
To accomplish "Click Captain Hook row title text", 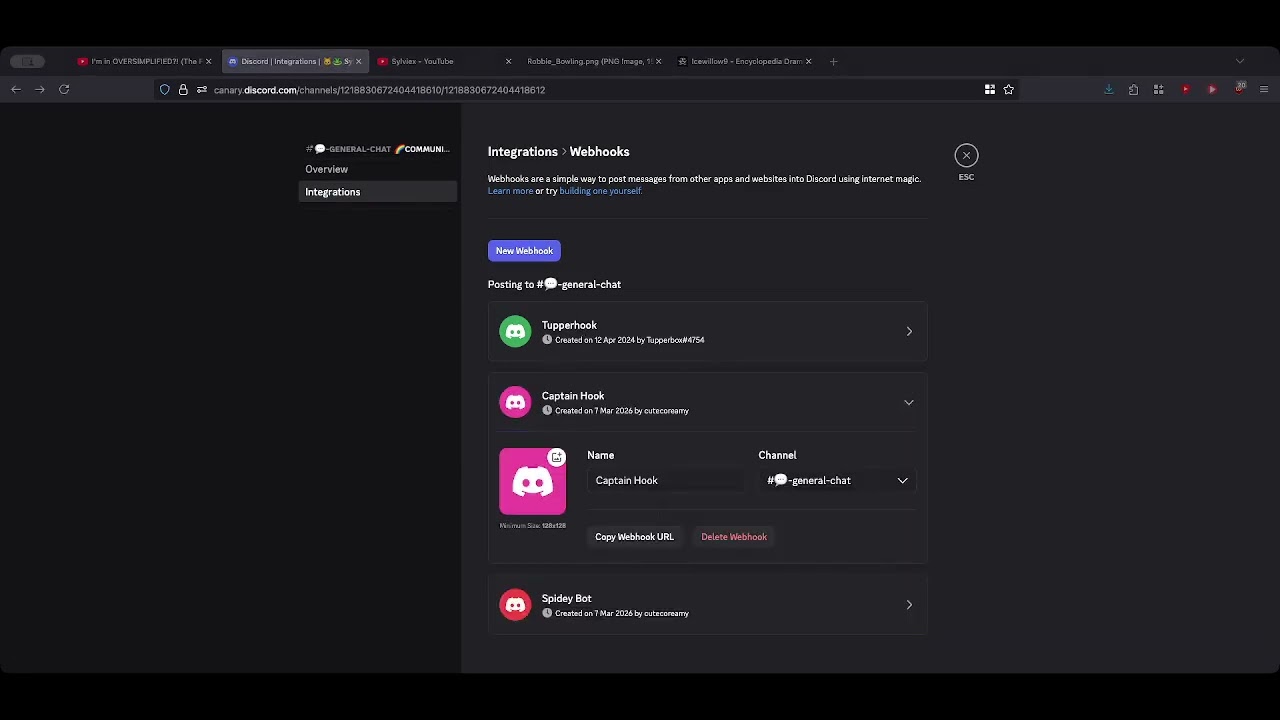I will click(x=573, y=396).
